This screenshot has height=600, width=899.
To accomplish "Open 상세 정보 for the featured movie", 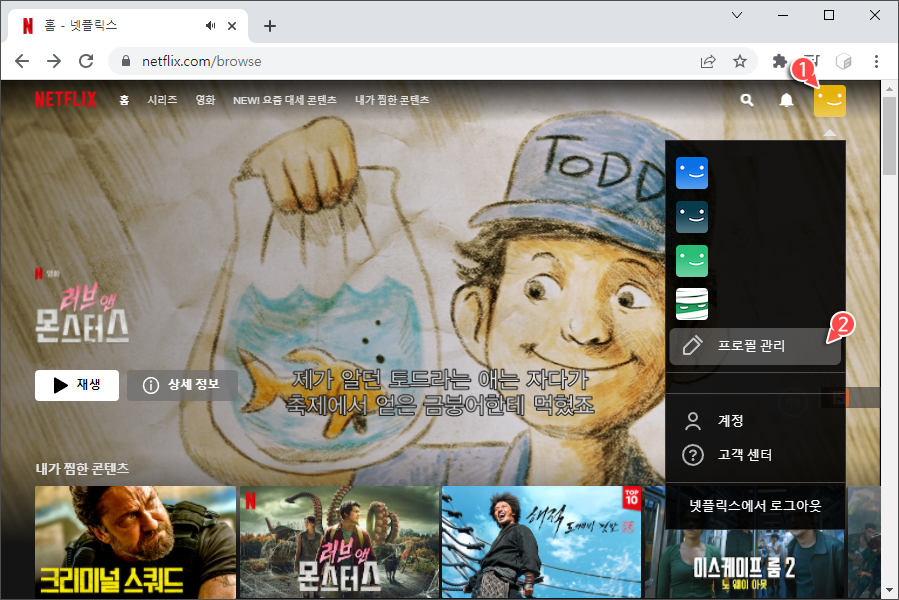I will tap(182, 385).
